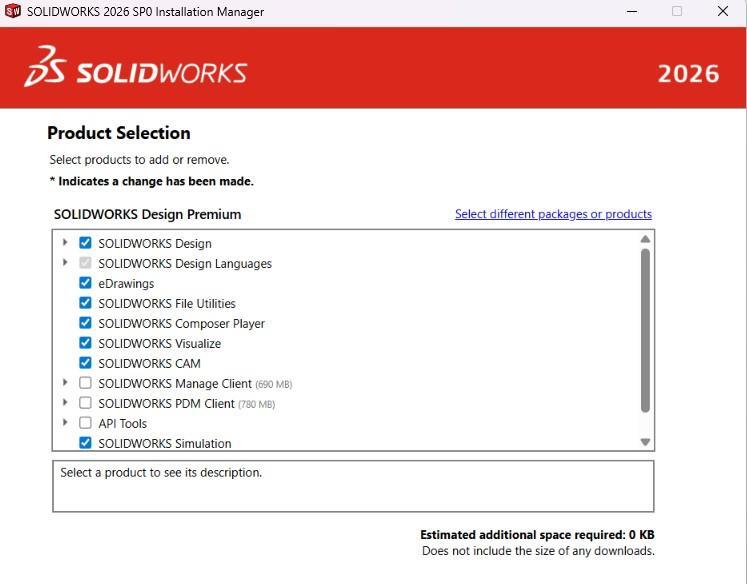Select the SOLIDWORKS Simulation label
The image size is (747, 584).
pyautogui.click(x=165, y=444)
